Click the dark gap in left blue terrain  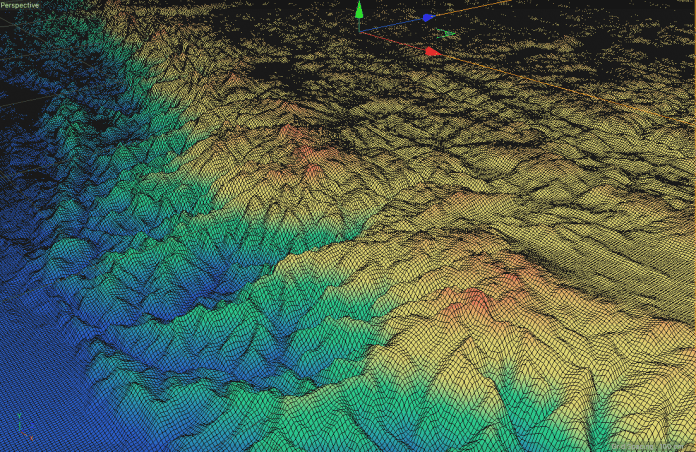point(100,125)
